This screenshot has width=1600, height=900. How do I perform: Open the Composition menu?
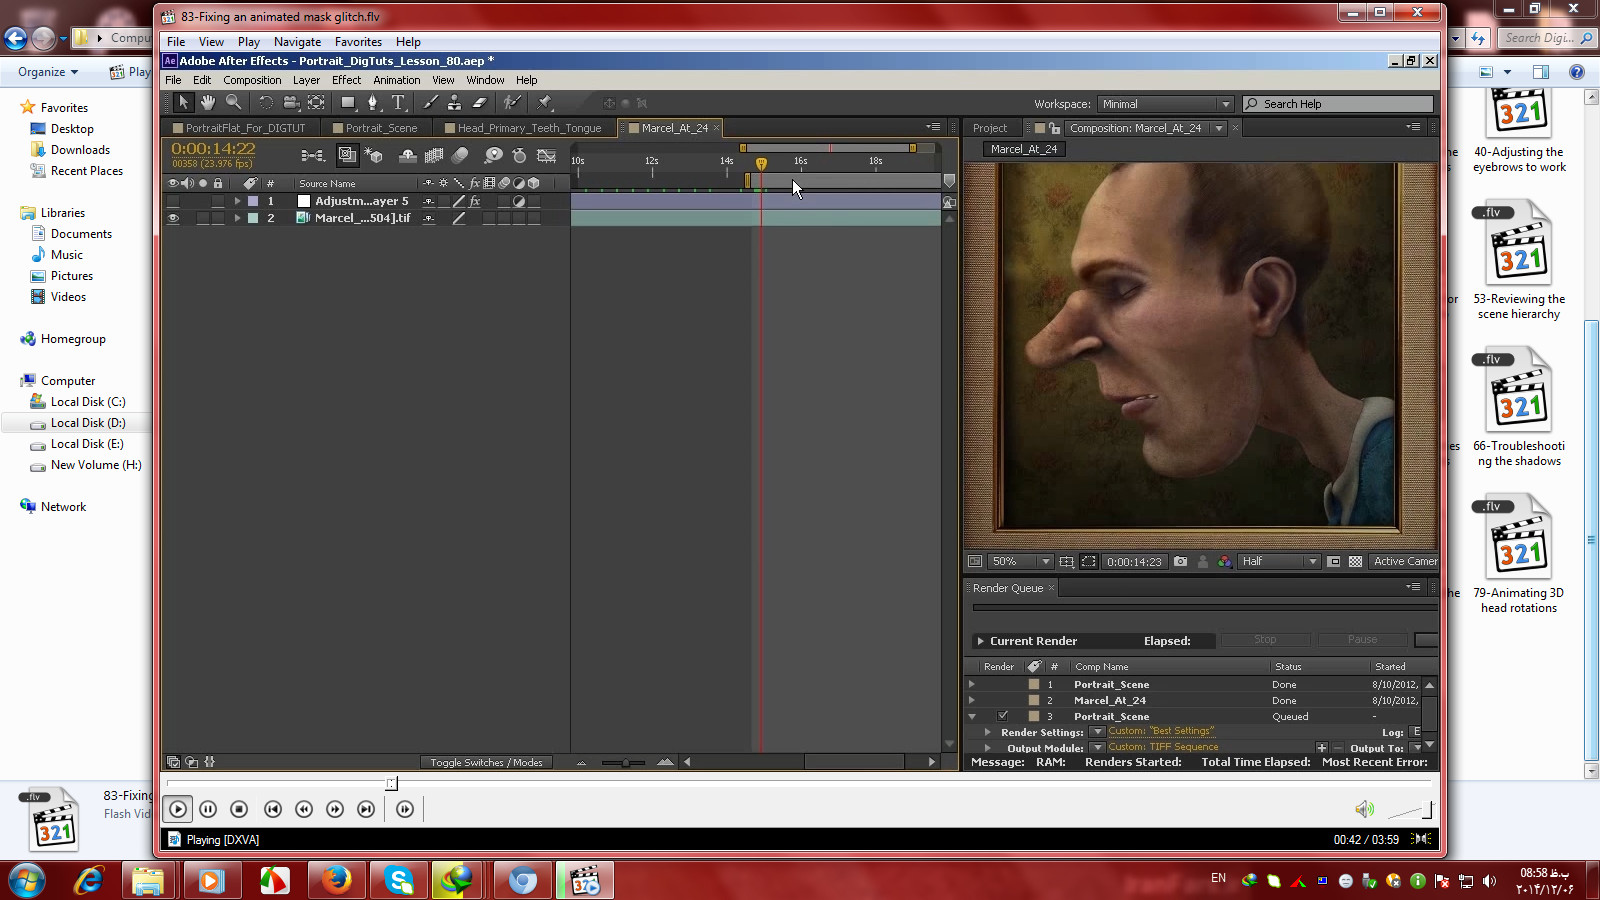[252, 80]
